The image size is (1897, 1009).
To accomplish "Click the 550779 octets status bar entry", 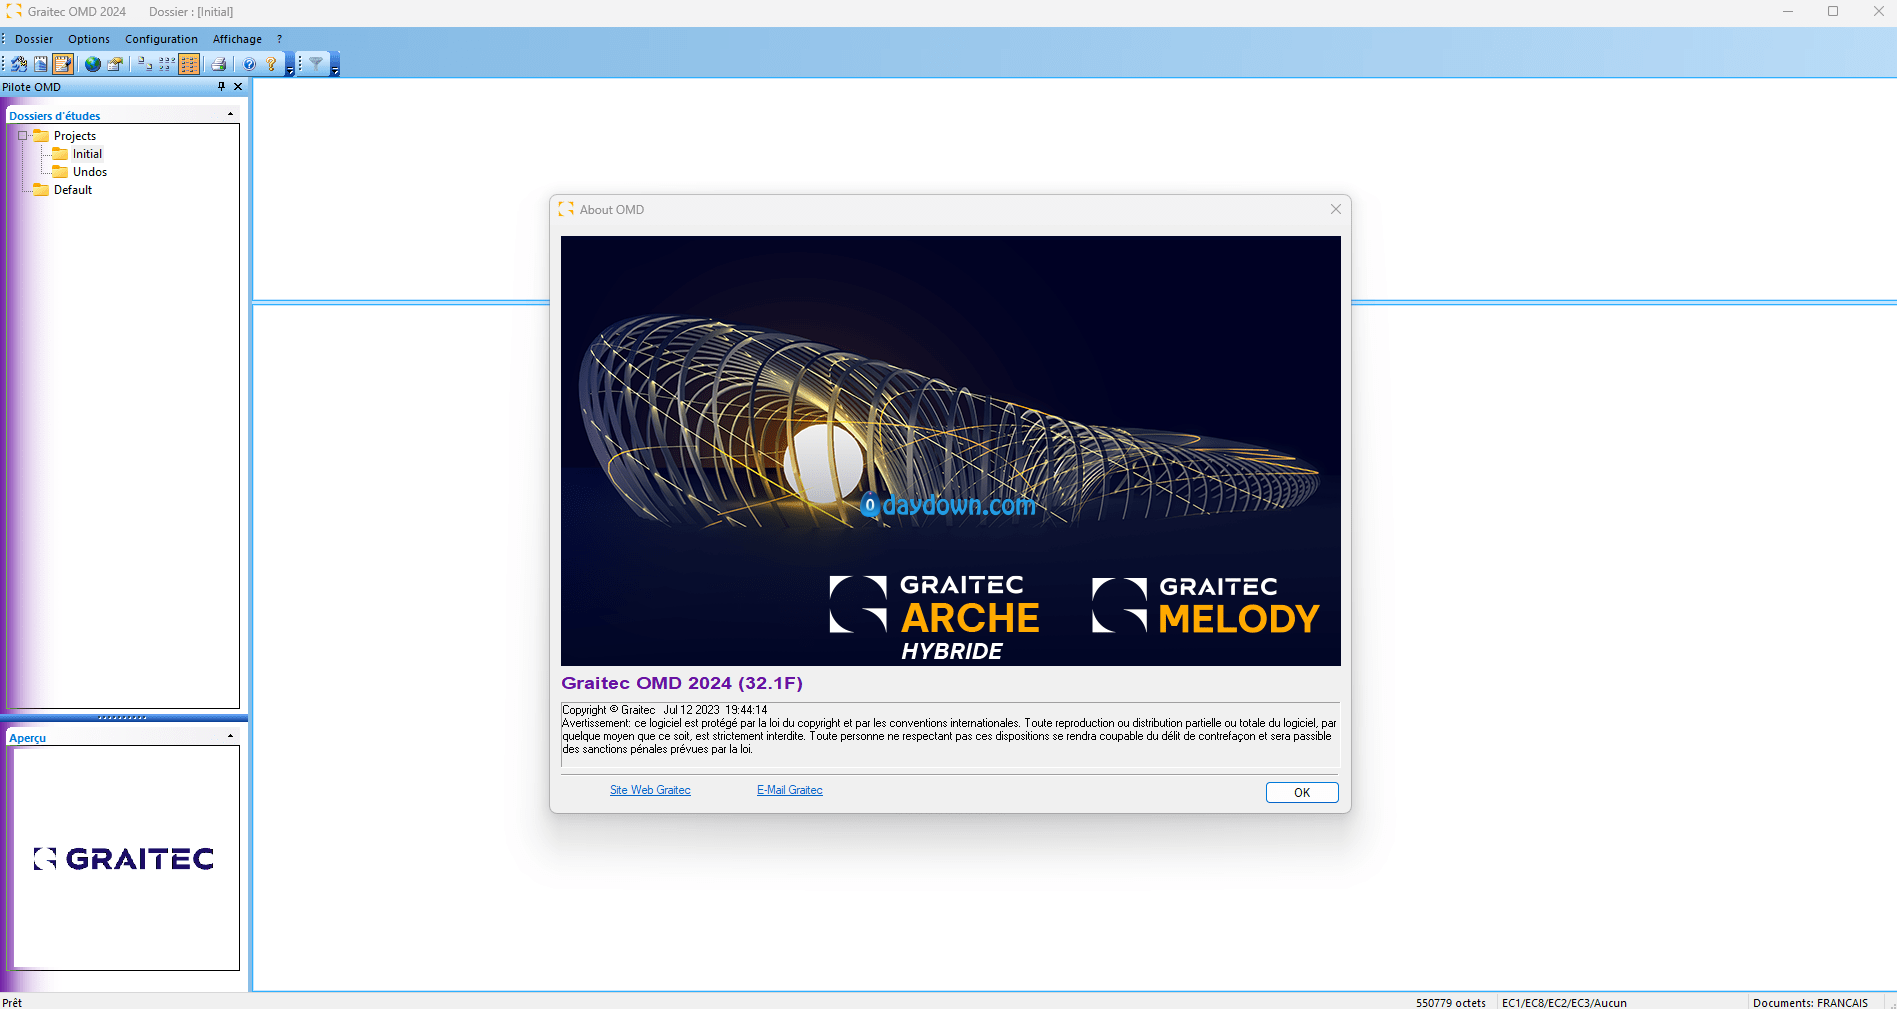I will [1451, 1002].
